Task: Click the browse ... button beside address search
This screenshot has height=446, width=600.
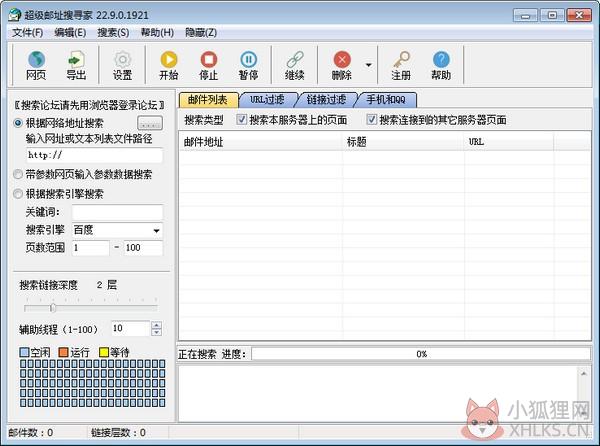Action: click(150, 123)
